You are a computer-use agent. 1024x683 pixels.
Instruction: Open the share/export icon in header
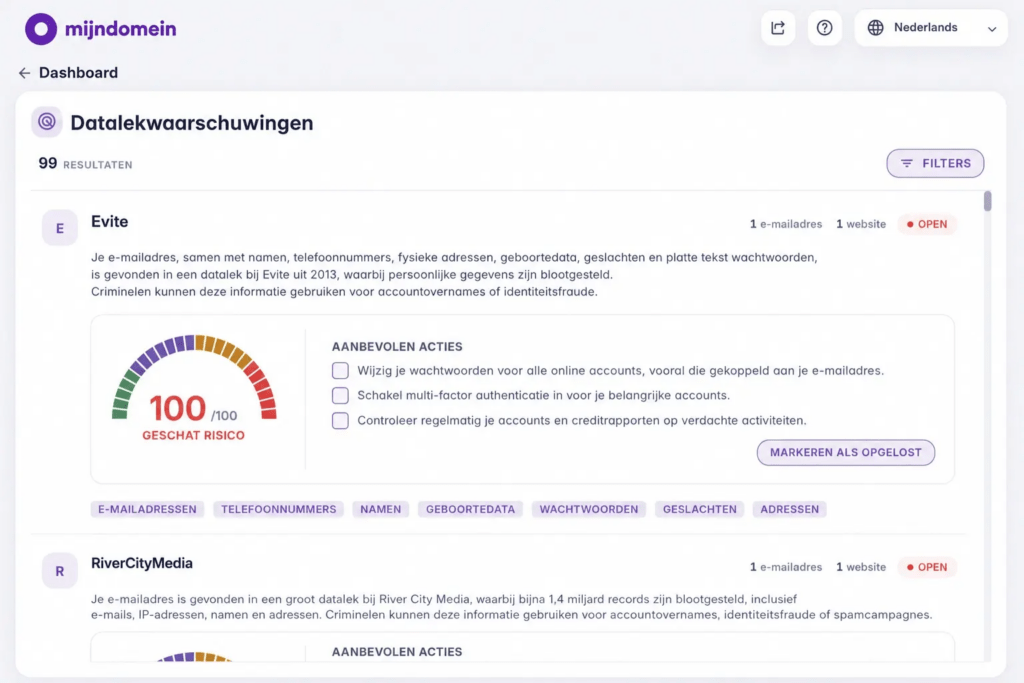point(778,27)
